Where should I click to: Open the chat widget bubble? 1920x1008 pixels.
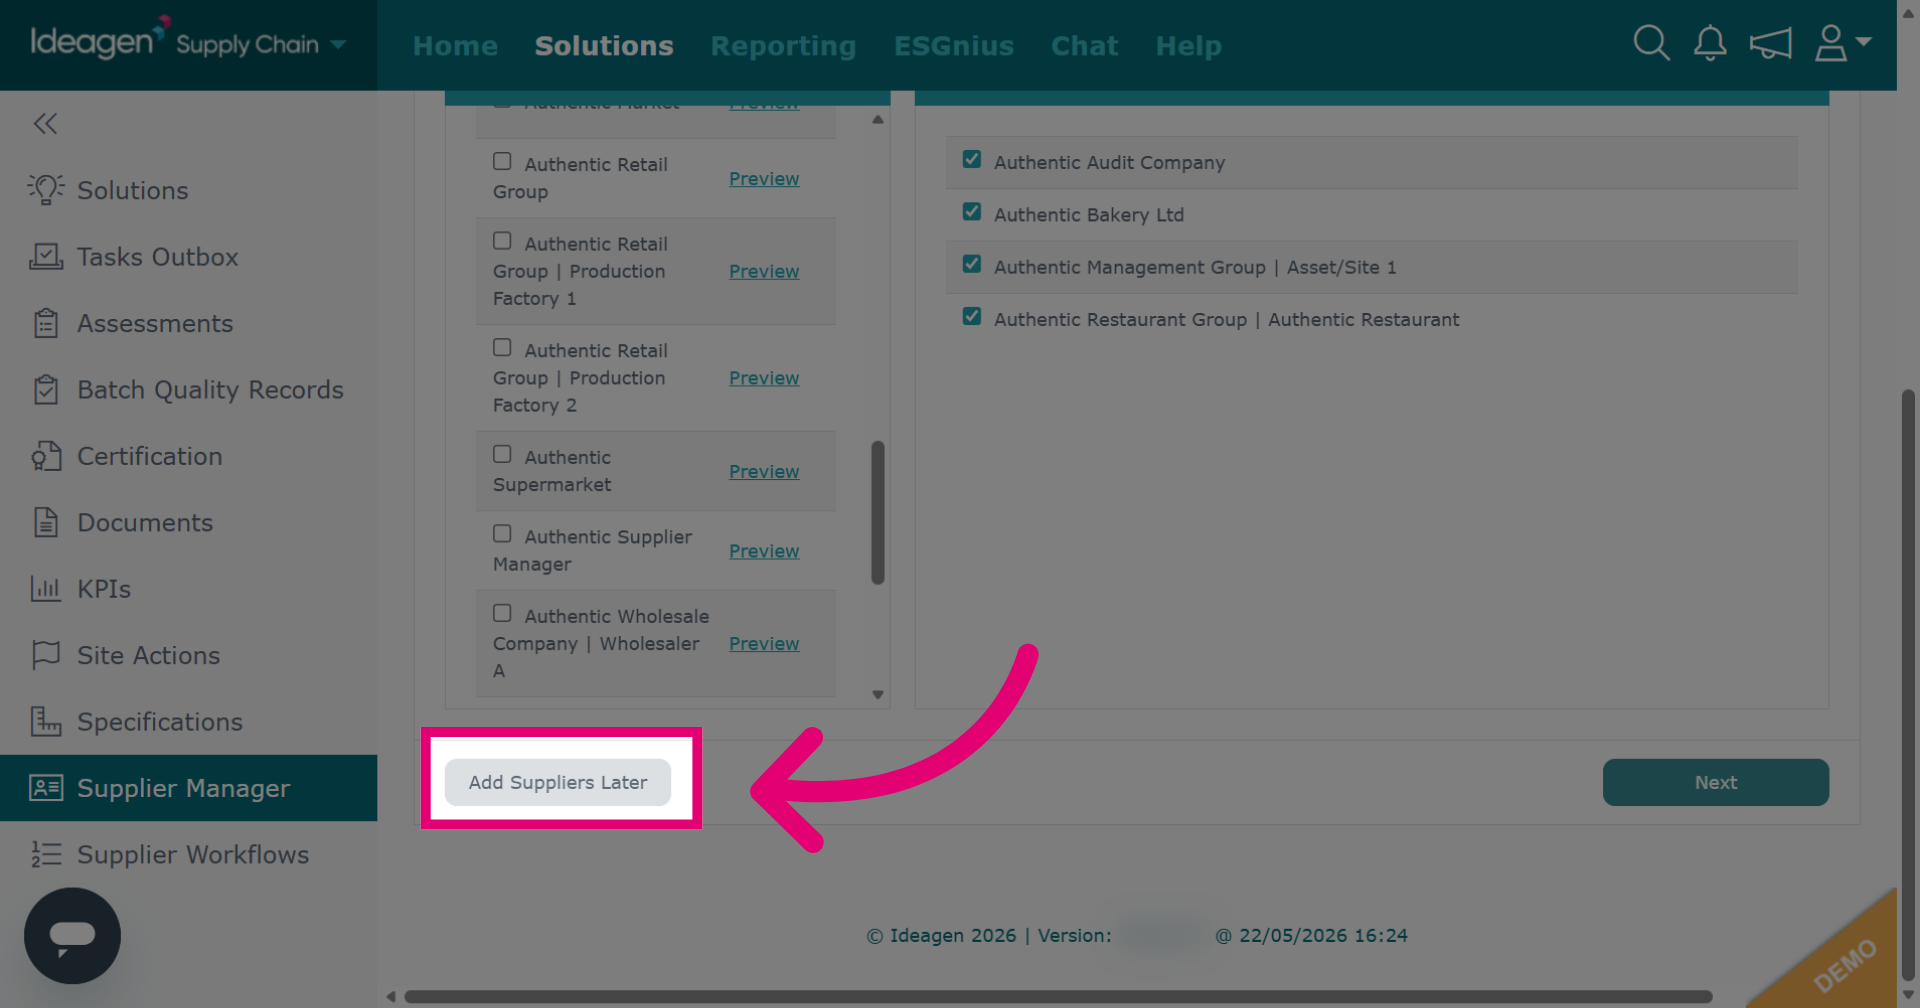72,936
